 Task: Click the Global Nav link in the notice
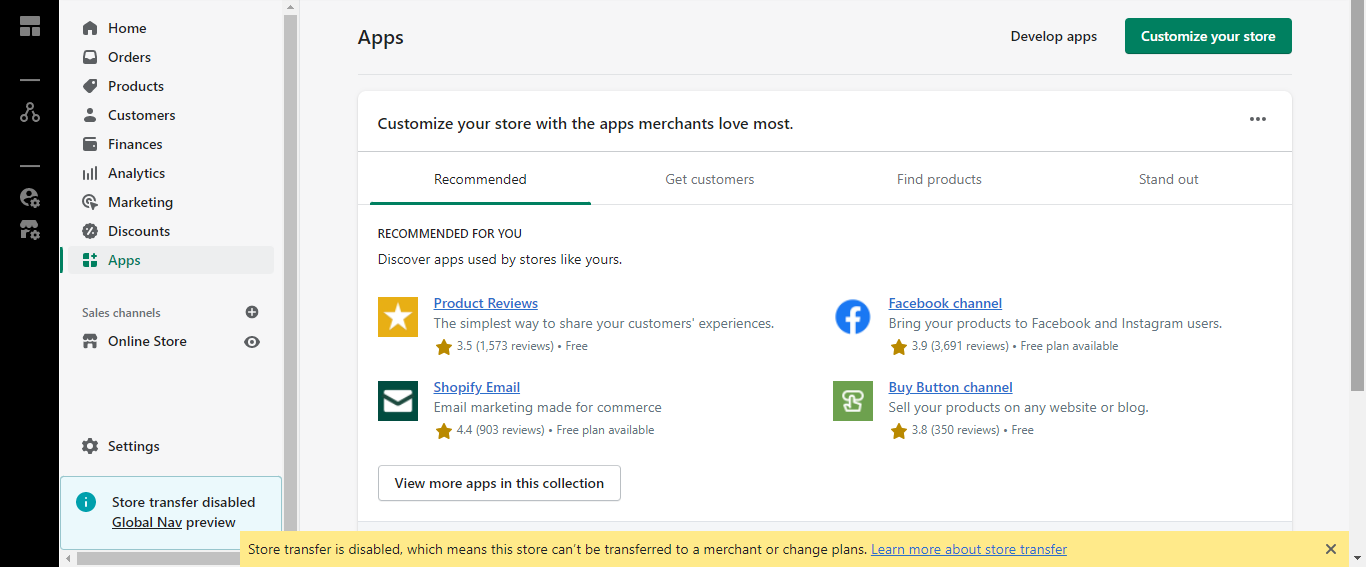click(x=147, y=522)
